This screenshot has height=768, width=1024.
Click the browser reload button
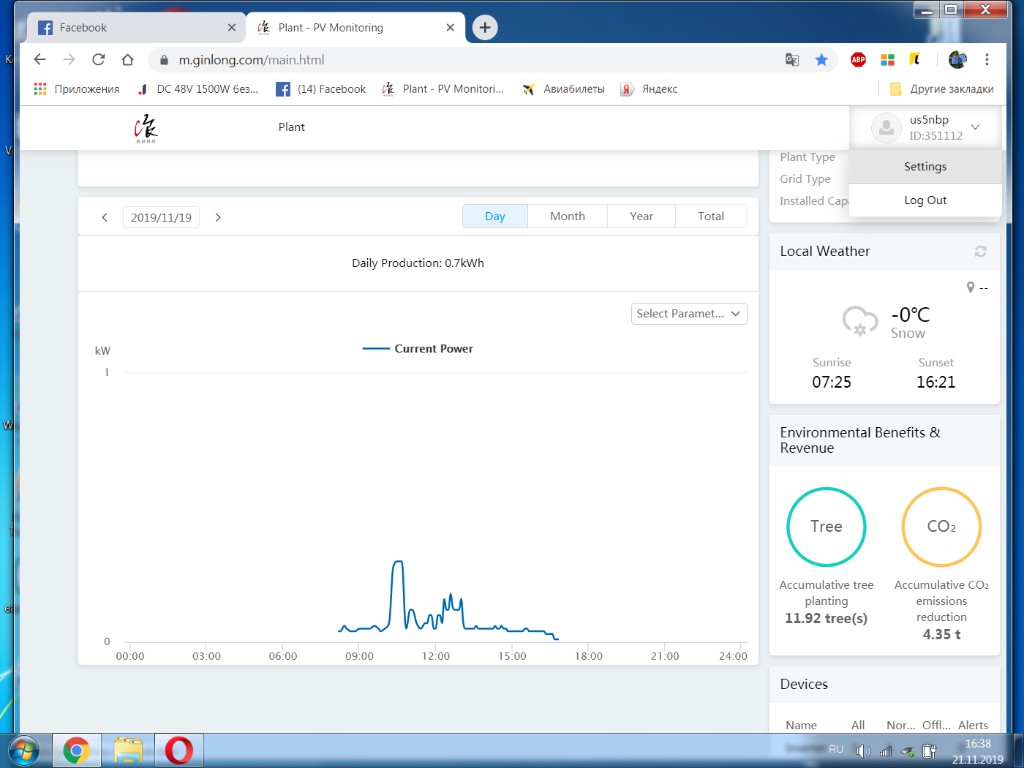(x=98, y=59)
